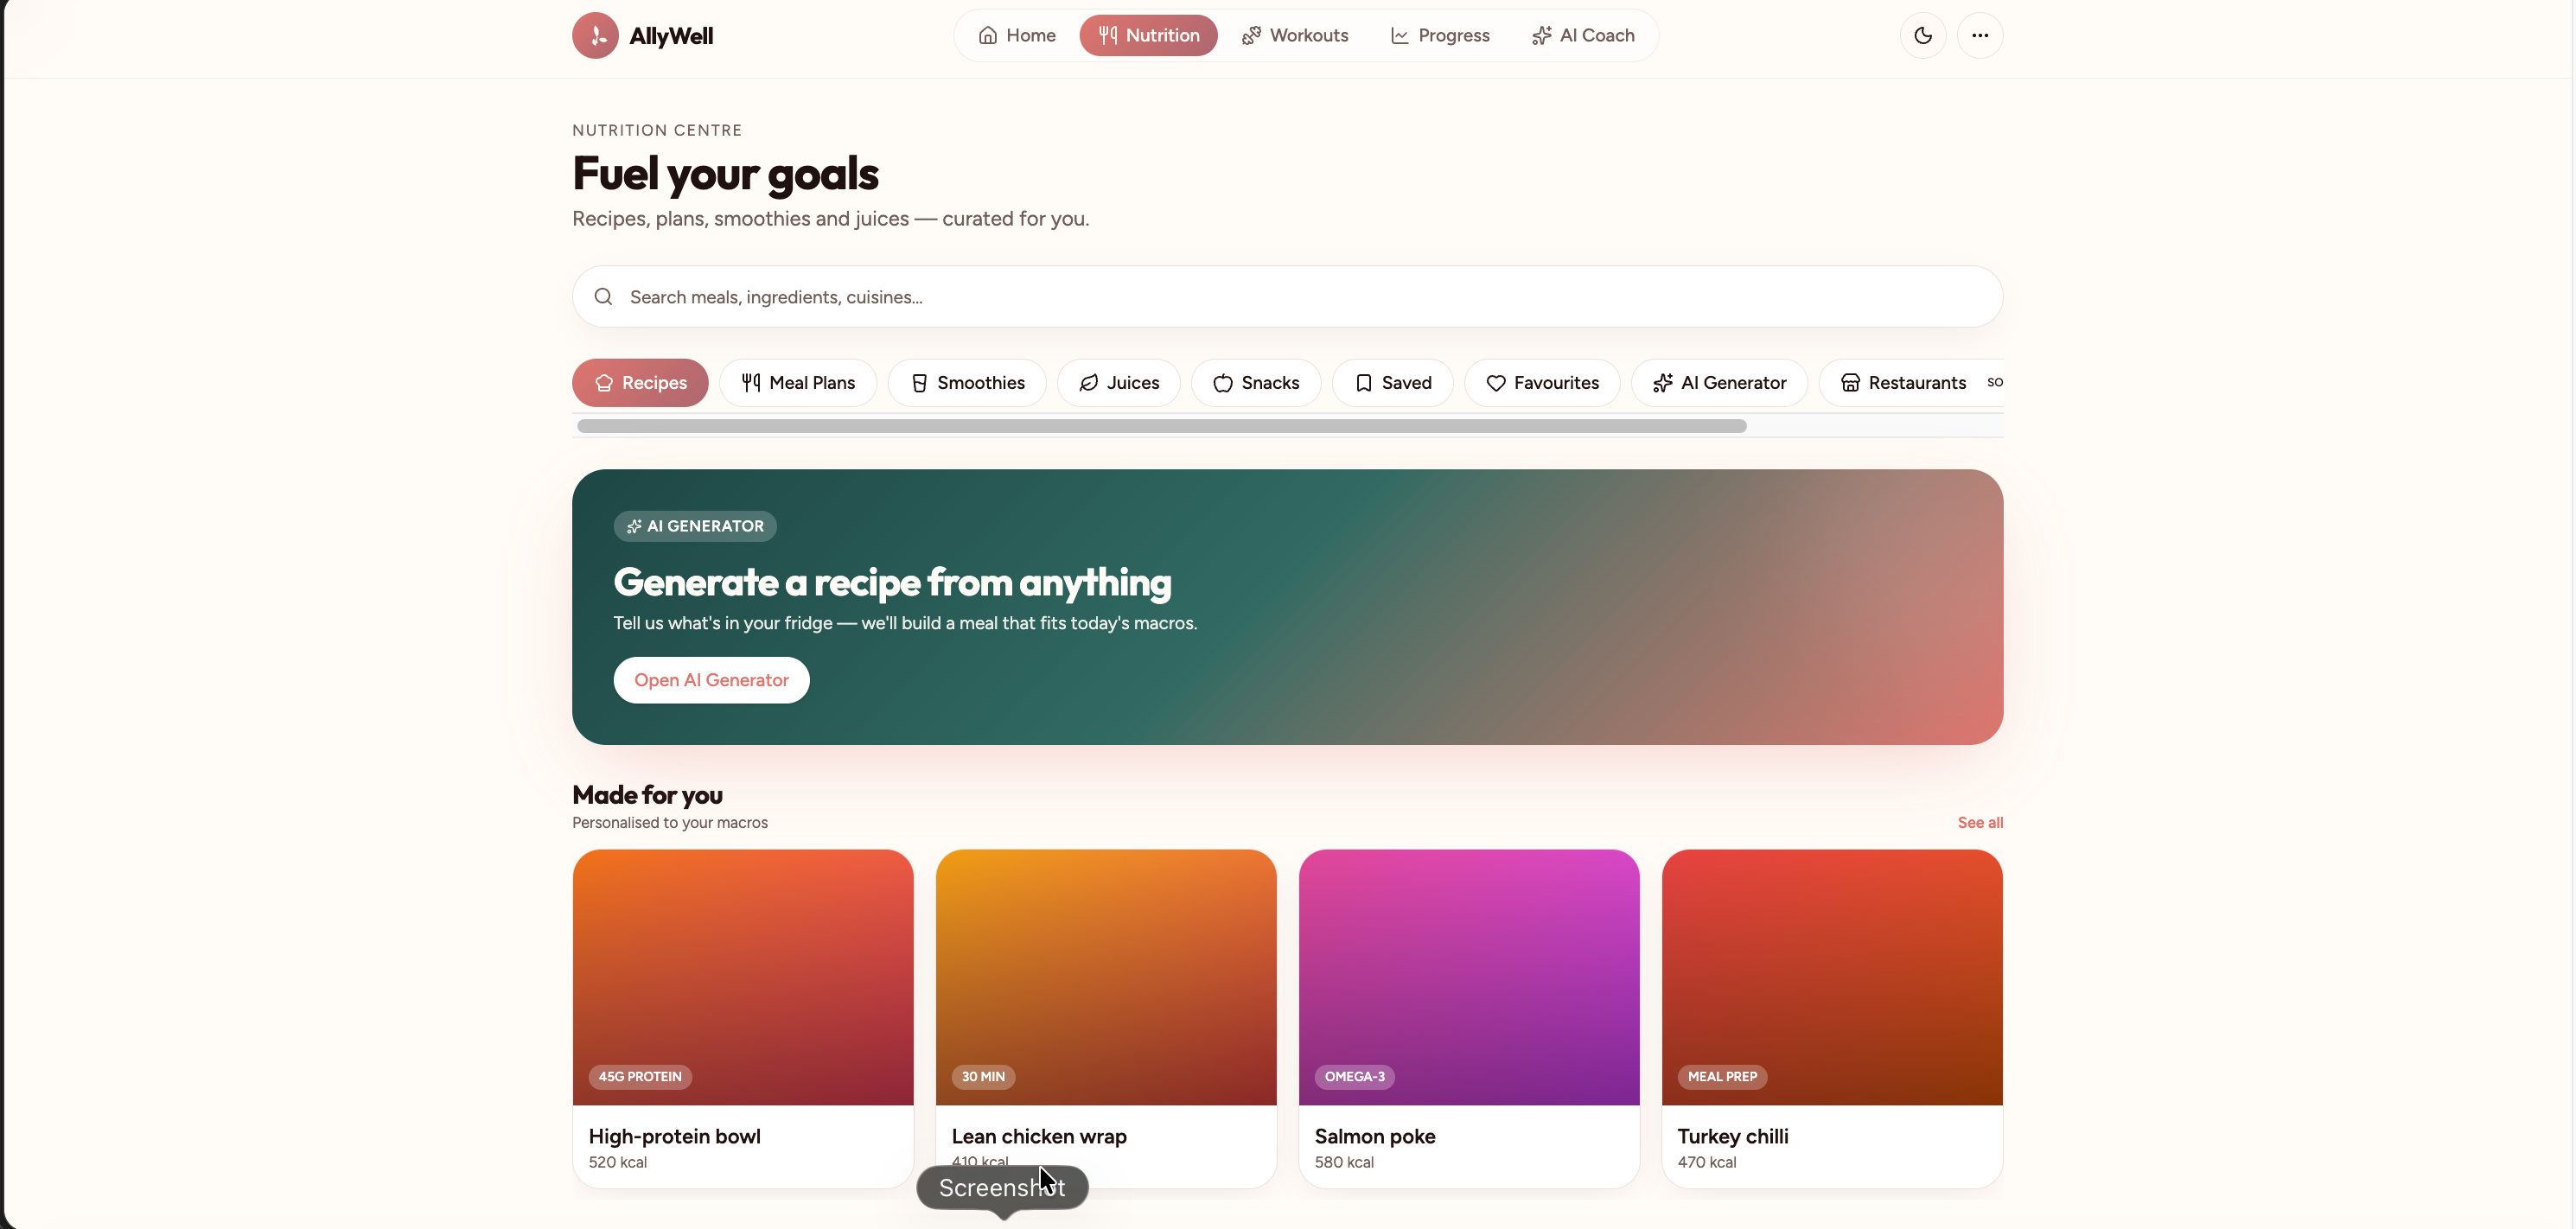The height and width of the screenshot is (1229, 2576).
Task: Click the Made for you heading
Action: tap(647, 795)
